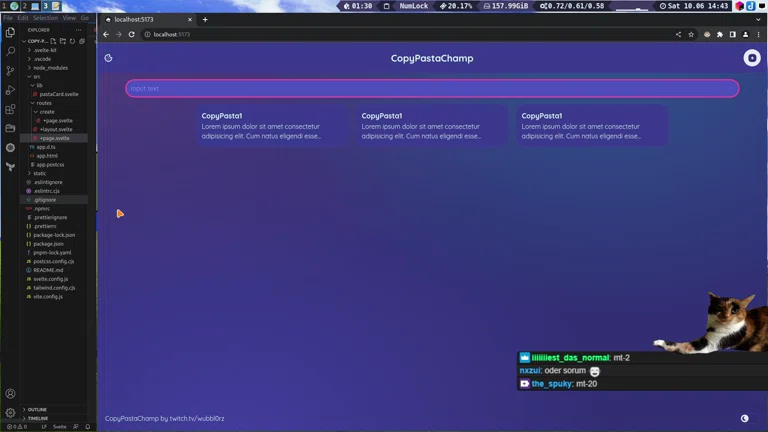Open +layout.svelte file
Screen dimensions: 768x432
[56, 129]
